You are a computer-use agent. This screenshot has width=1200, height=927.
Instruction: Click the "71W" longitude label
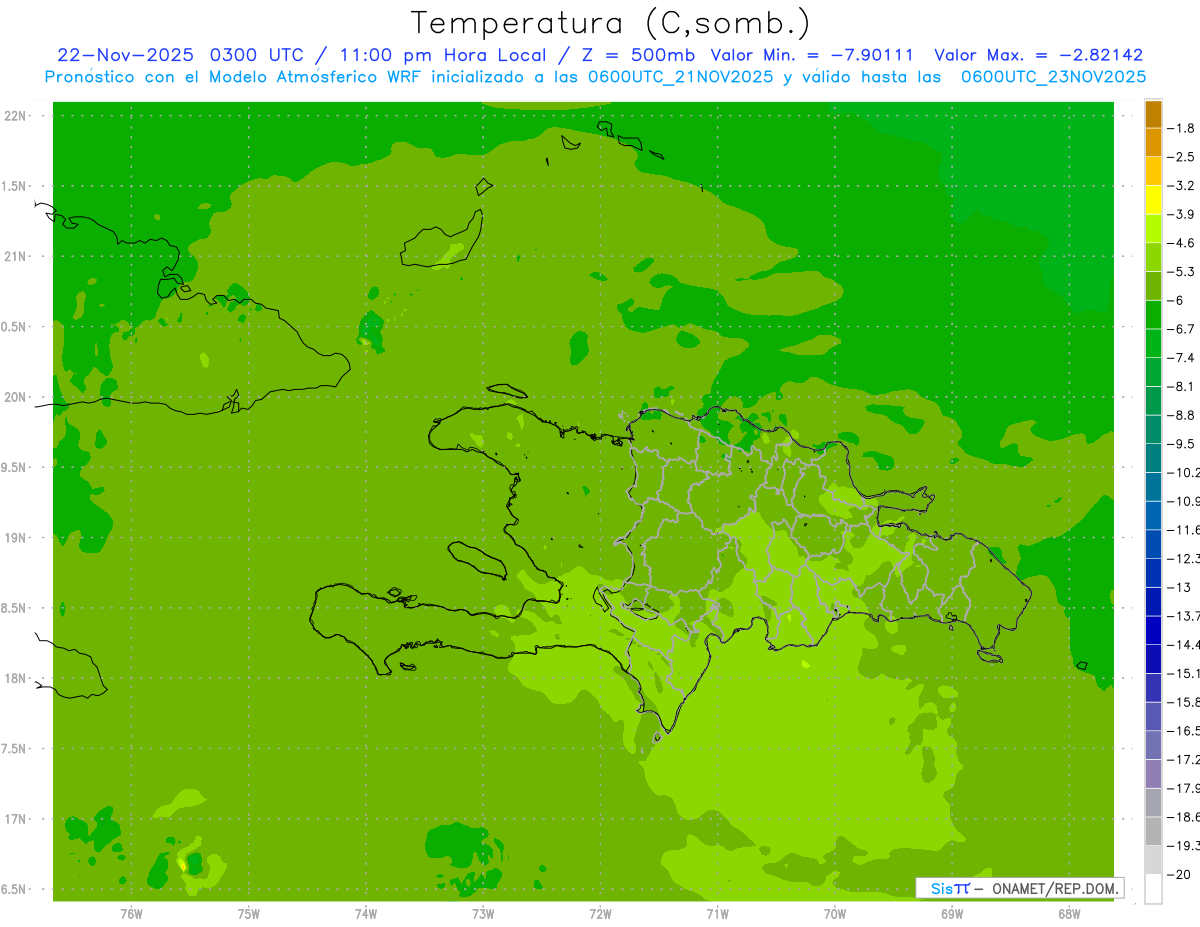coord(717,915)
